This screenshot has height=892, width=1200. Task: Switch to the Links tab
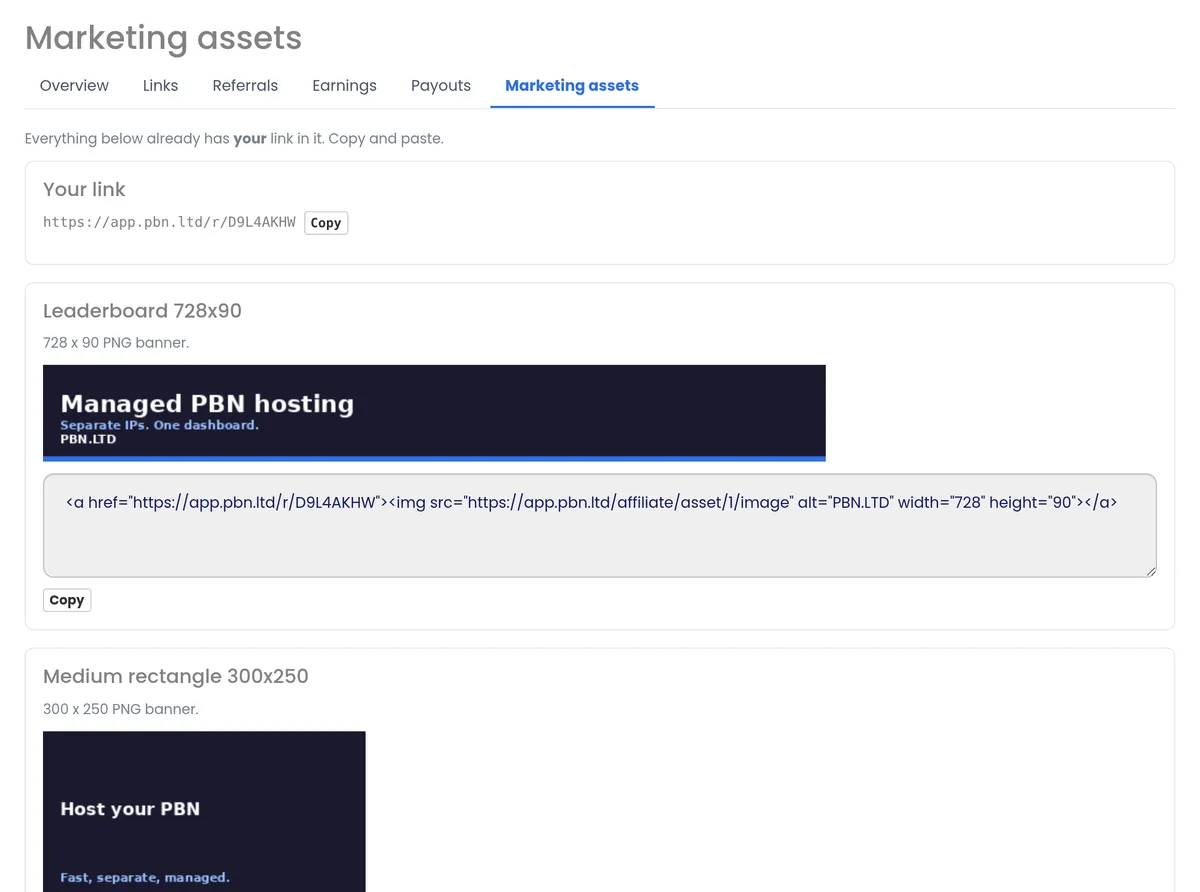click(x=160, y=86)
